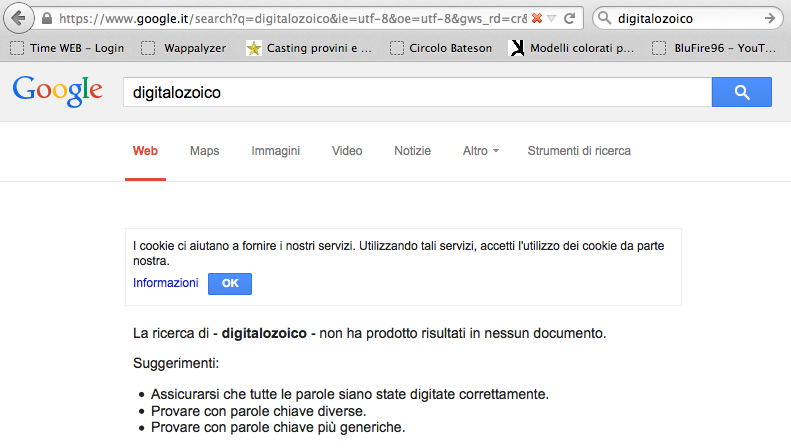Switch to the Video tab
The image size is (791, 448).
[347, 151]
